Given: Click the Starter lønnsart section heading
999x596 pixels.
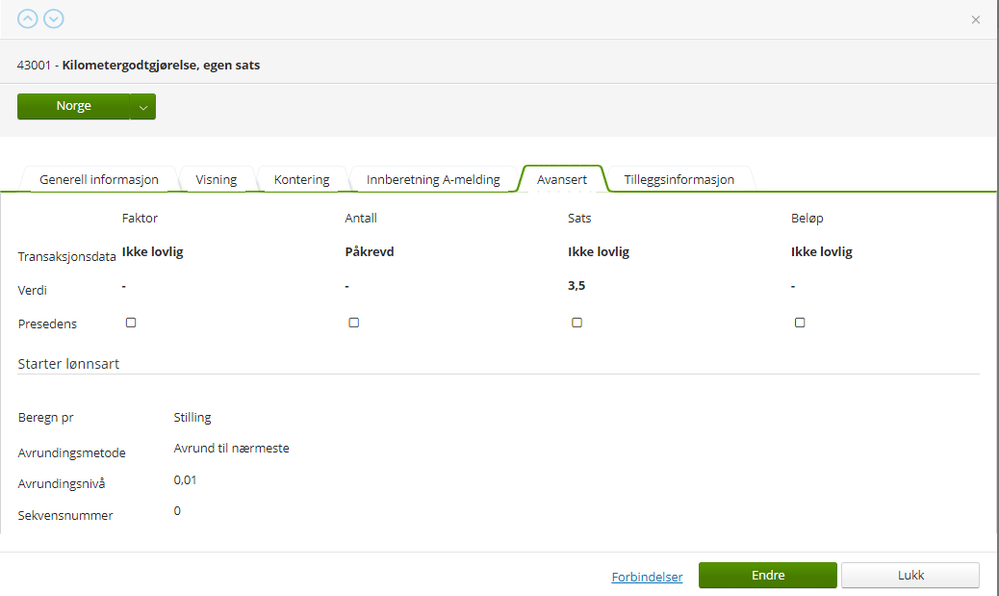Looking at the screenshot, I should pos(68,364).
